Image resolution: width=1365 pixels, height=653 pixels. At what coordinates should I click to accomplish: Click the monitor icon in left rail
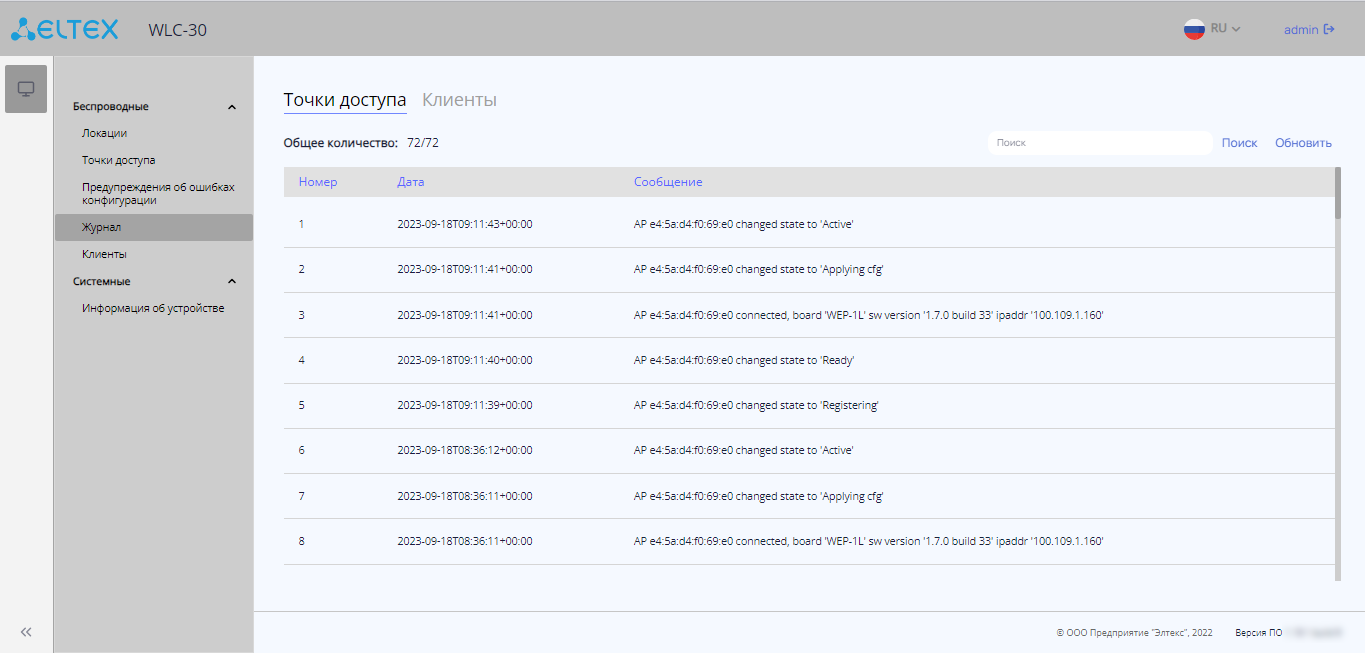(x=26, y=89)
